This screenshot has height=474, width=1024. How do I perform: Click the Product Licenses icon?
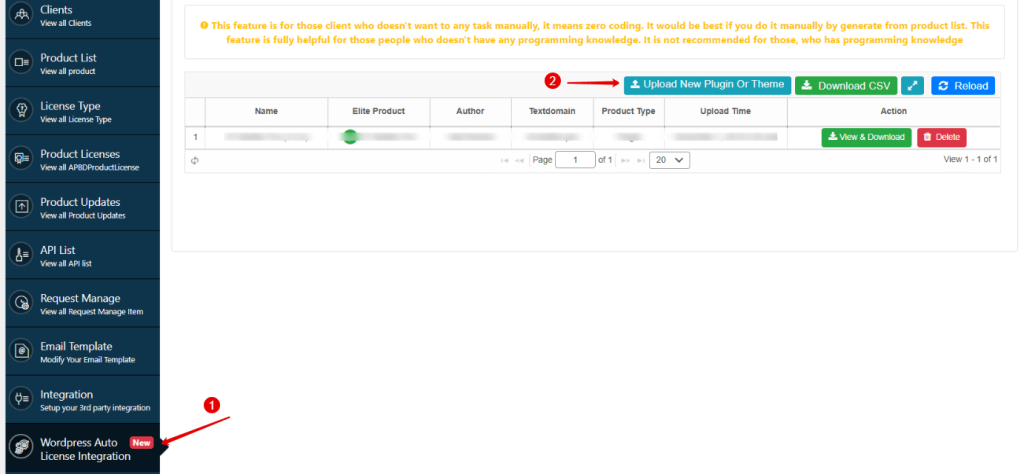pyautogui.click(x=21, y=159)
